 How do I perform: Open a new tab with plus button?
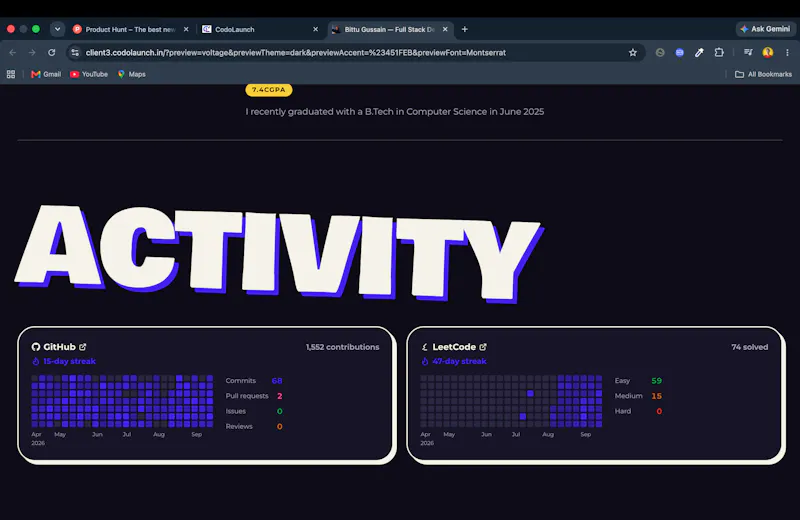(x=464, y=29)
